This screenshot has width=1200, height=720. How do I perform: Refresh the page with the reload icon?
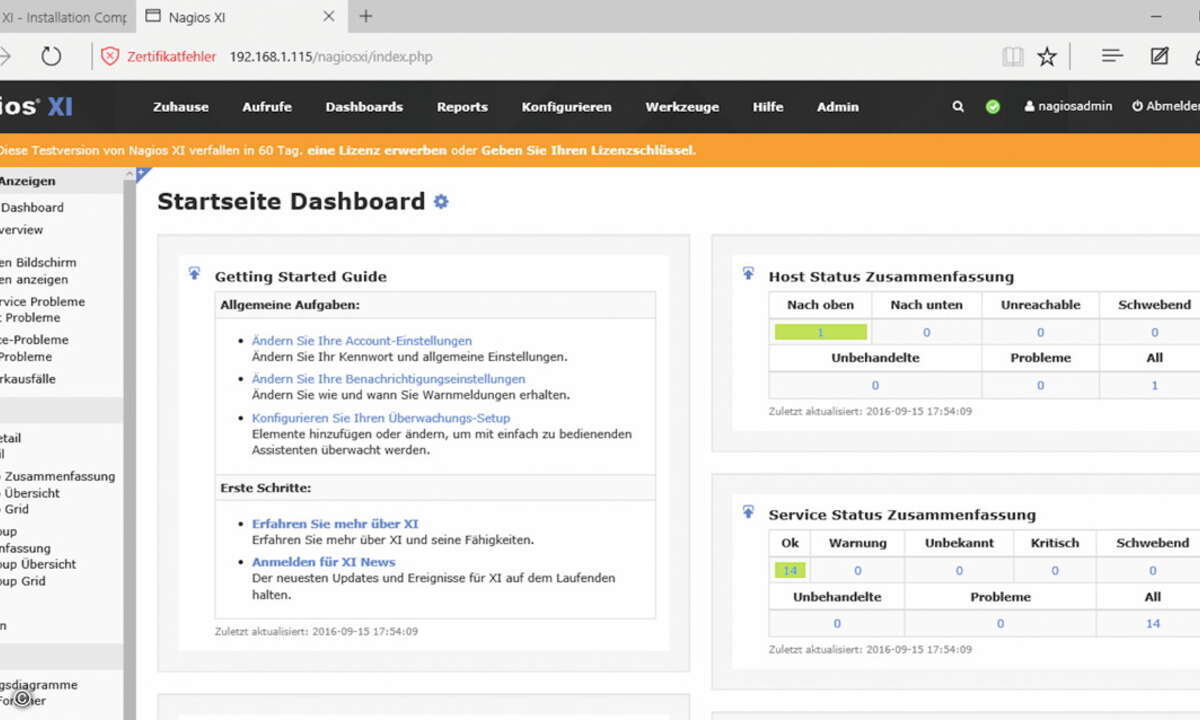[51, 57]
